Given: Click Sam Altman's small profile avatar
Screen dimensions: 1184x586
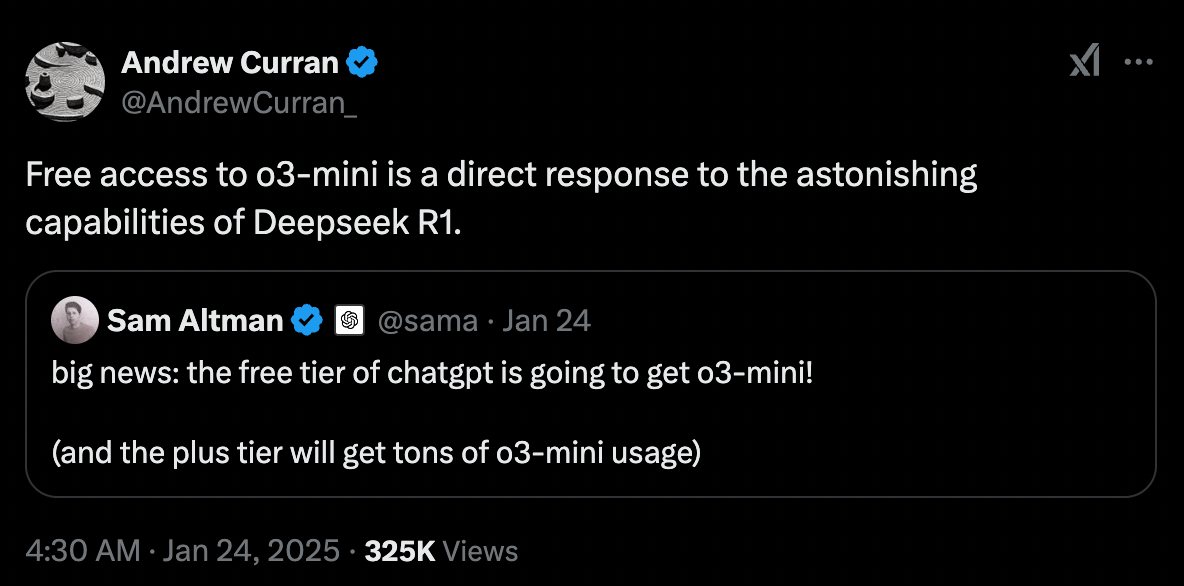Looking at the screenshot, I should 75,320.
